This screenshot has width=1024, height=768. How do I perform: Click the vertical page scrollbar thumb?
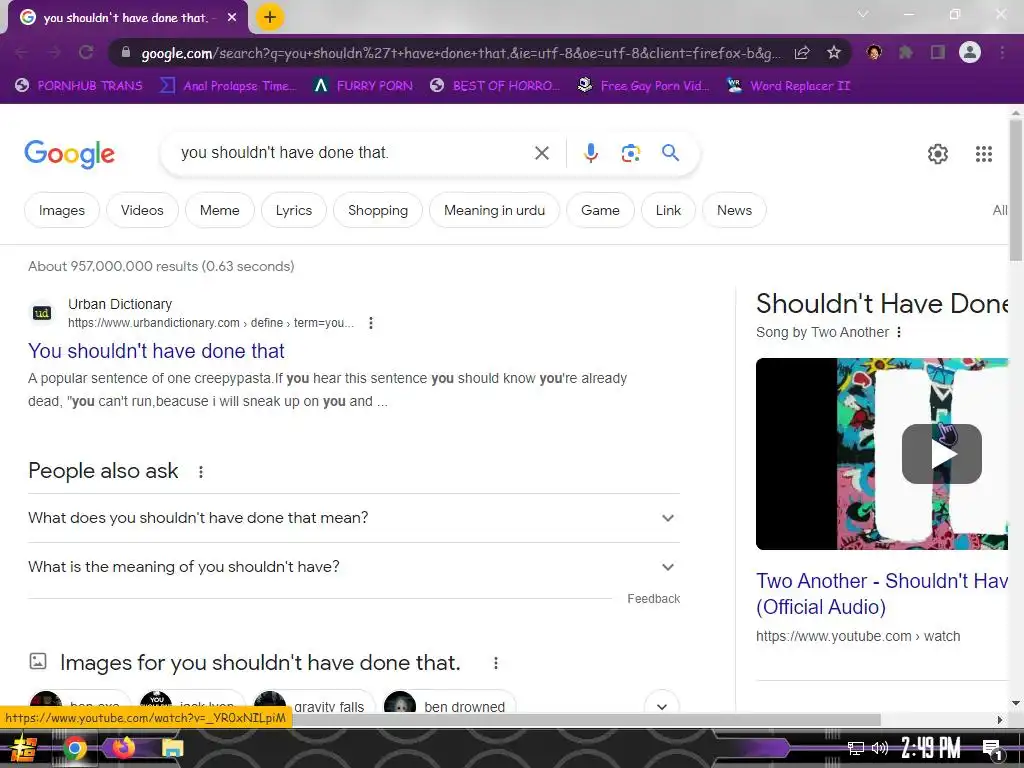1016,189
